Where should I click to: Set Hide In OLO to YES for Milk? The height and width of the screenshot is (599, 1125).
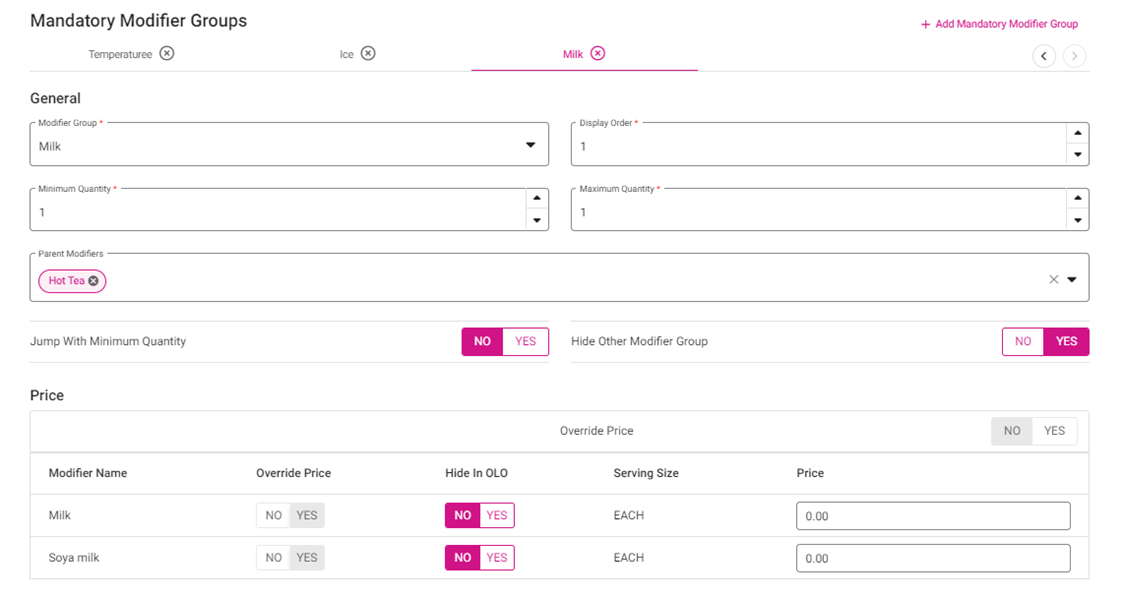click(x=497, y=515)
